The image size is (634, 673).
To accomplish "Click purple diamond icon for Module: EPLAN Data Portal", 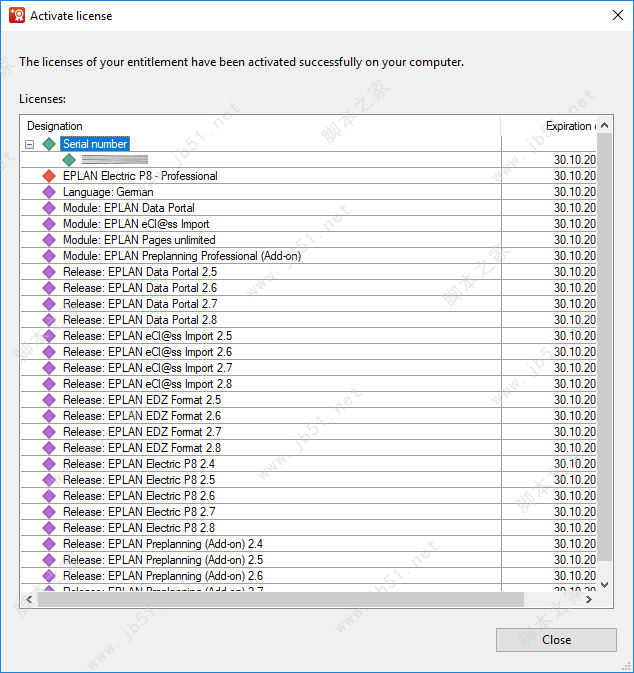I will (x=49, y=208).
